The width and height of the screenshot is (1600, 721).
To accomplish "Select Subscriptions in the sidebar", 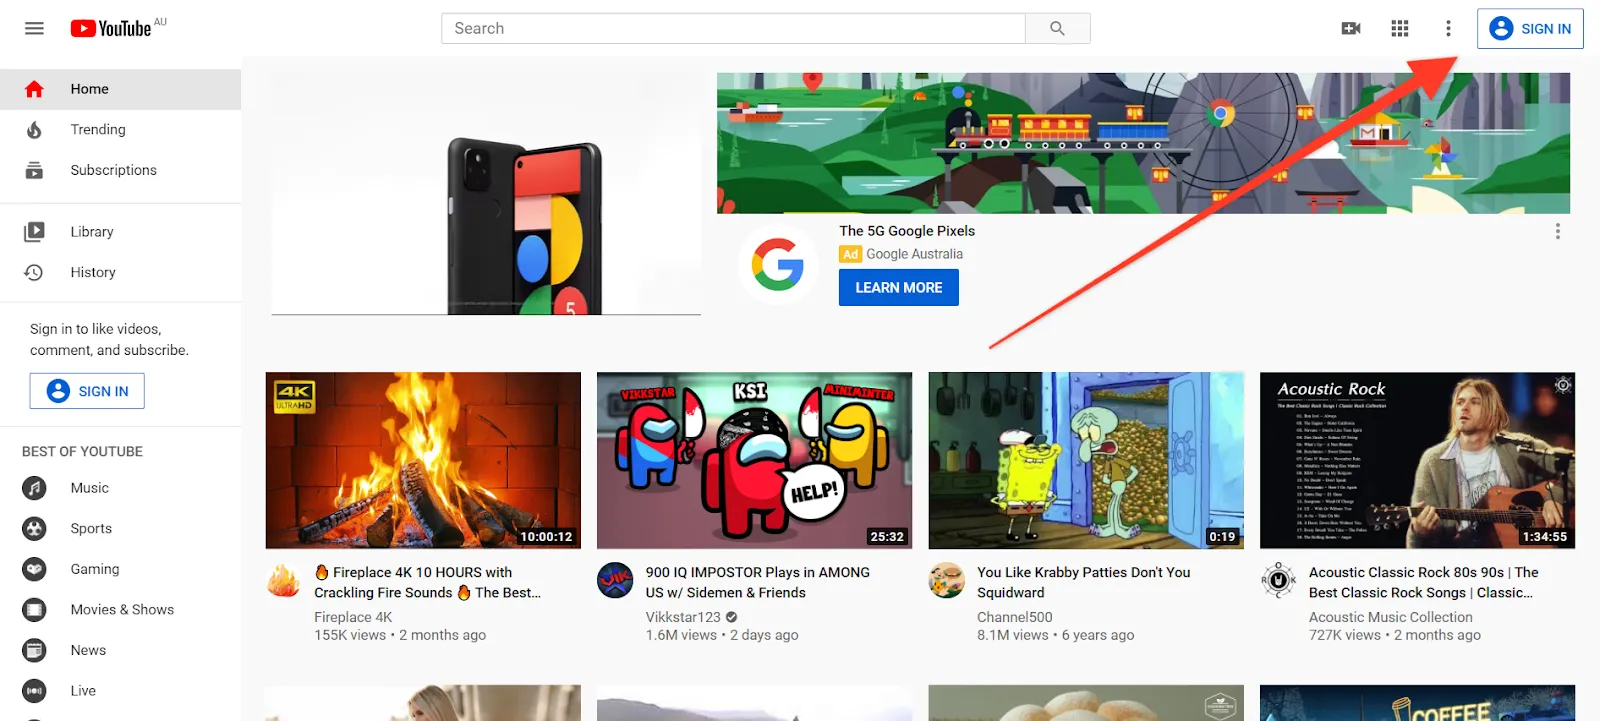I will (120, 170).
